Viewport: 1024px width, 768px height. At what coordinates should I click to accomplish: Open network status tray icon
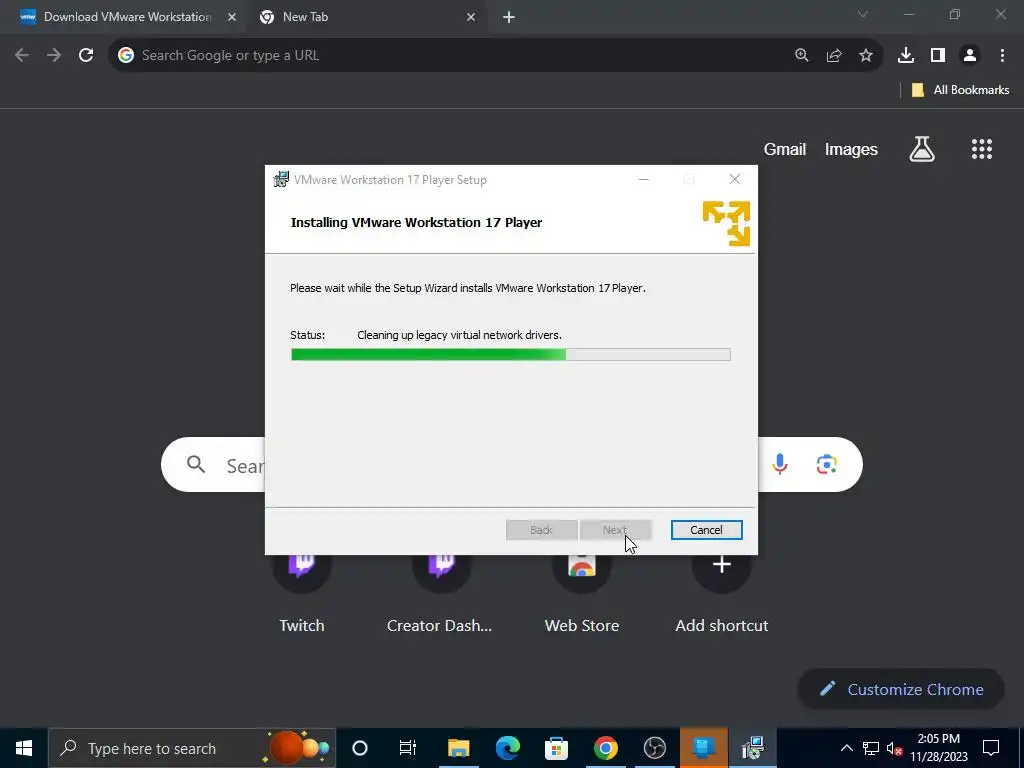tap(871, 748)
